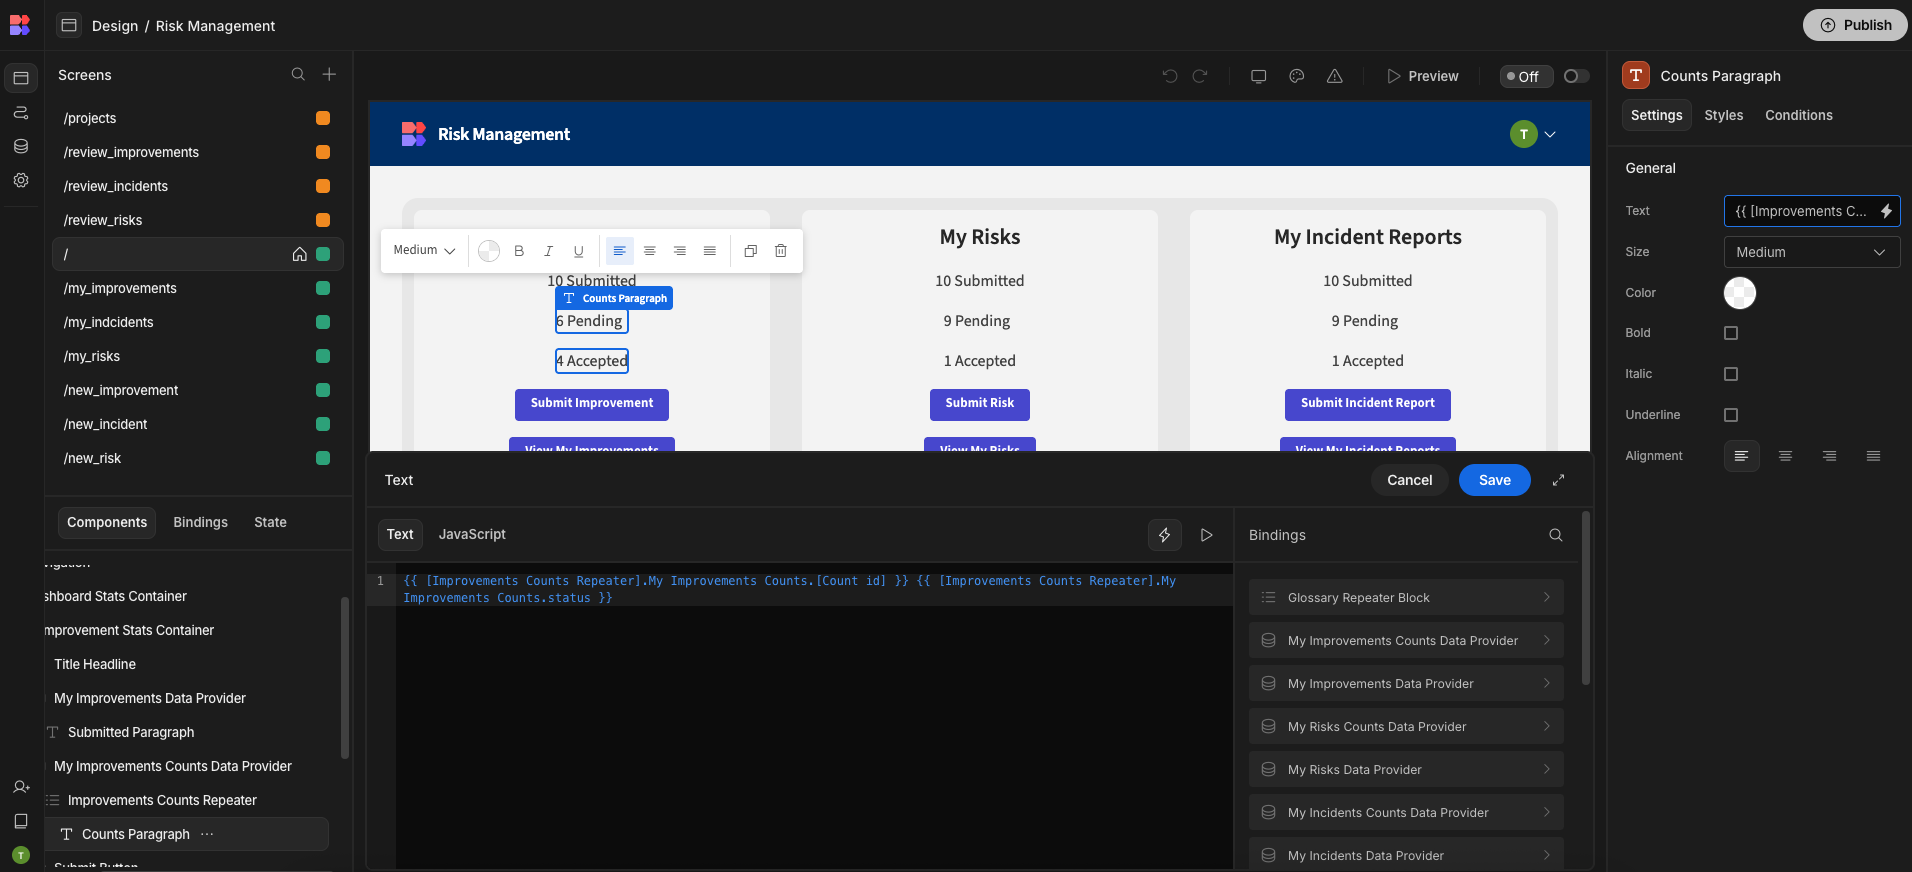Click Submit Incident Report button in preview
The height and width of the screenshot is (872, 1912).
[1367, 404]
